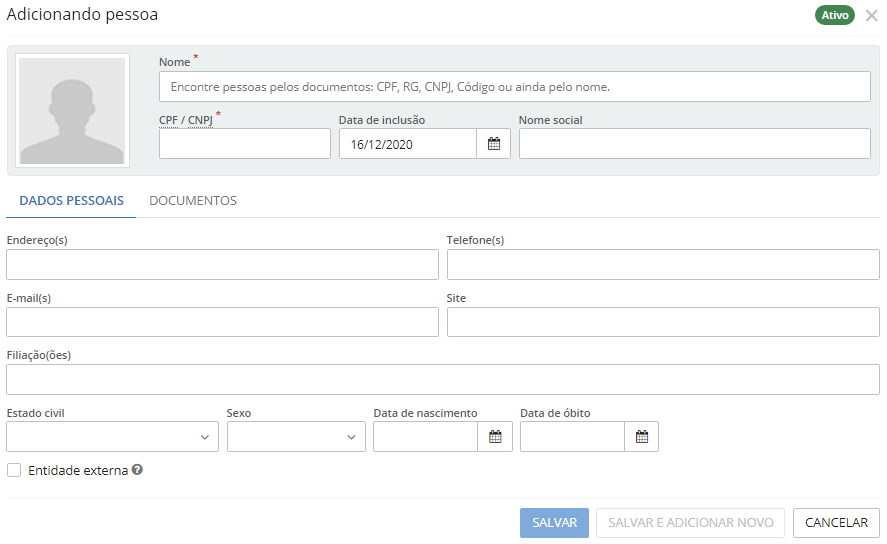This screenshot has height=544, width=887.
Task: Click help icon beside Entidade externa
Action: (x=137, y=470)
